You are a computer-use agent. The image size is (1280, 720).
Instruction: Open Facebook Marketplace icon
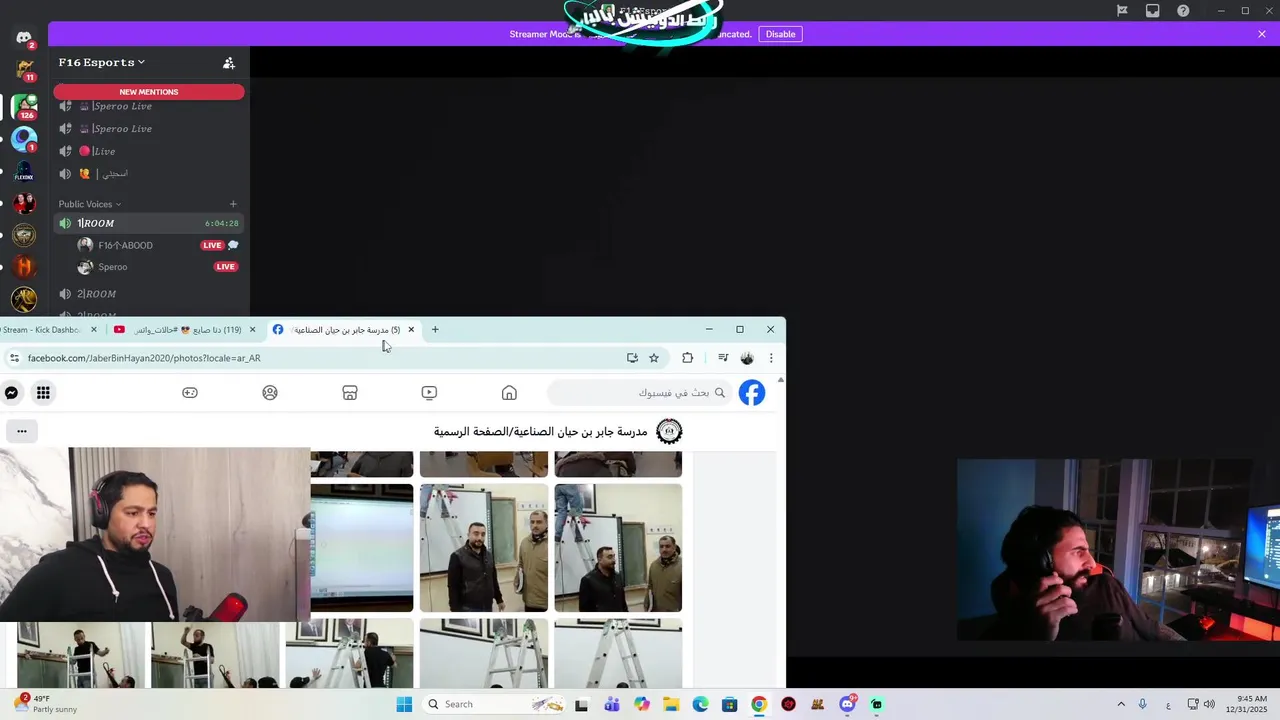tap(350, 393)
